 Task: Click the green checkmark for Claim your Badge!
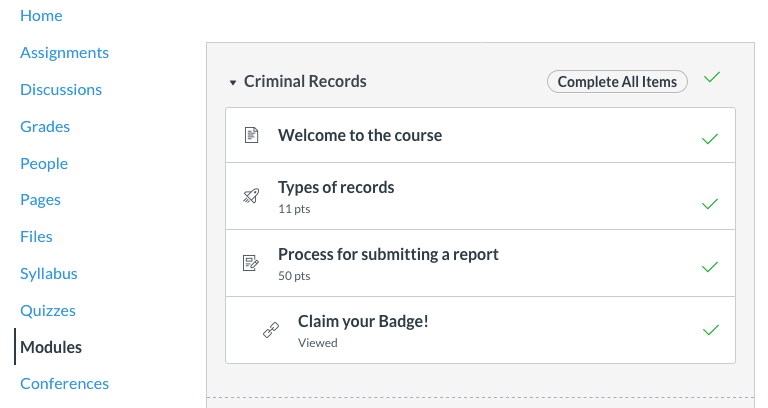[710, 329]
